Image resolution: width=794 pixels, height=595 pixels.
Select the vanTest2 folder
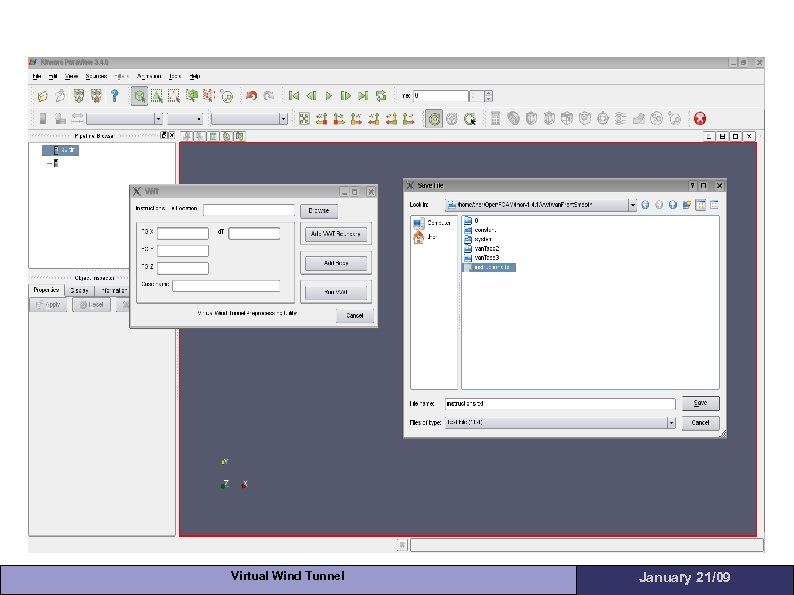(482, 249)
